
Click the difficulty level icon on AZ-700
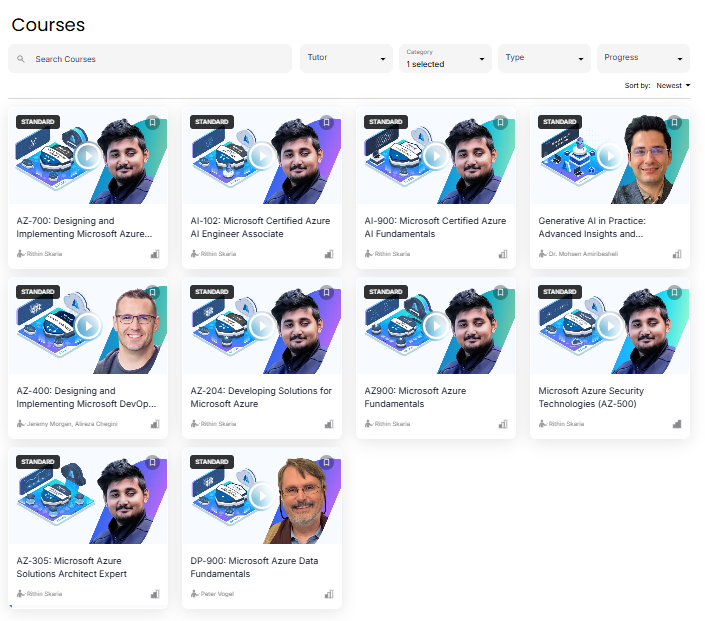(155, 254)
